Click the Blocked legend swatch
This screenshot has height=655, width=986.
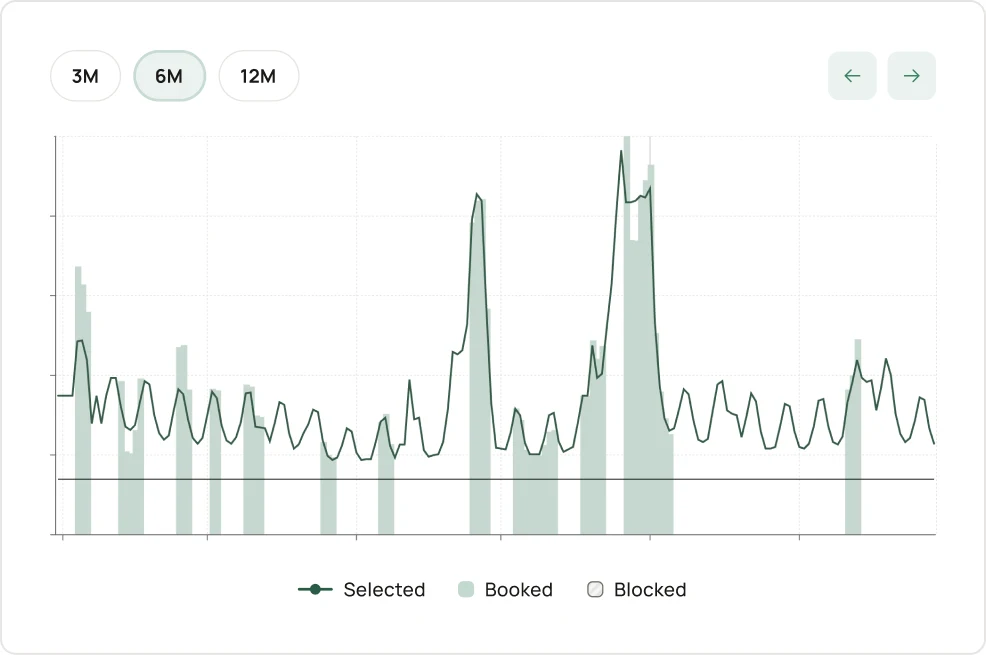(x=595, y=590)
